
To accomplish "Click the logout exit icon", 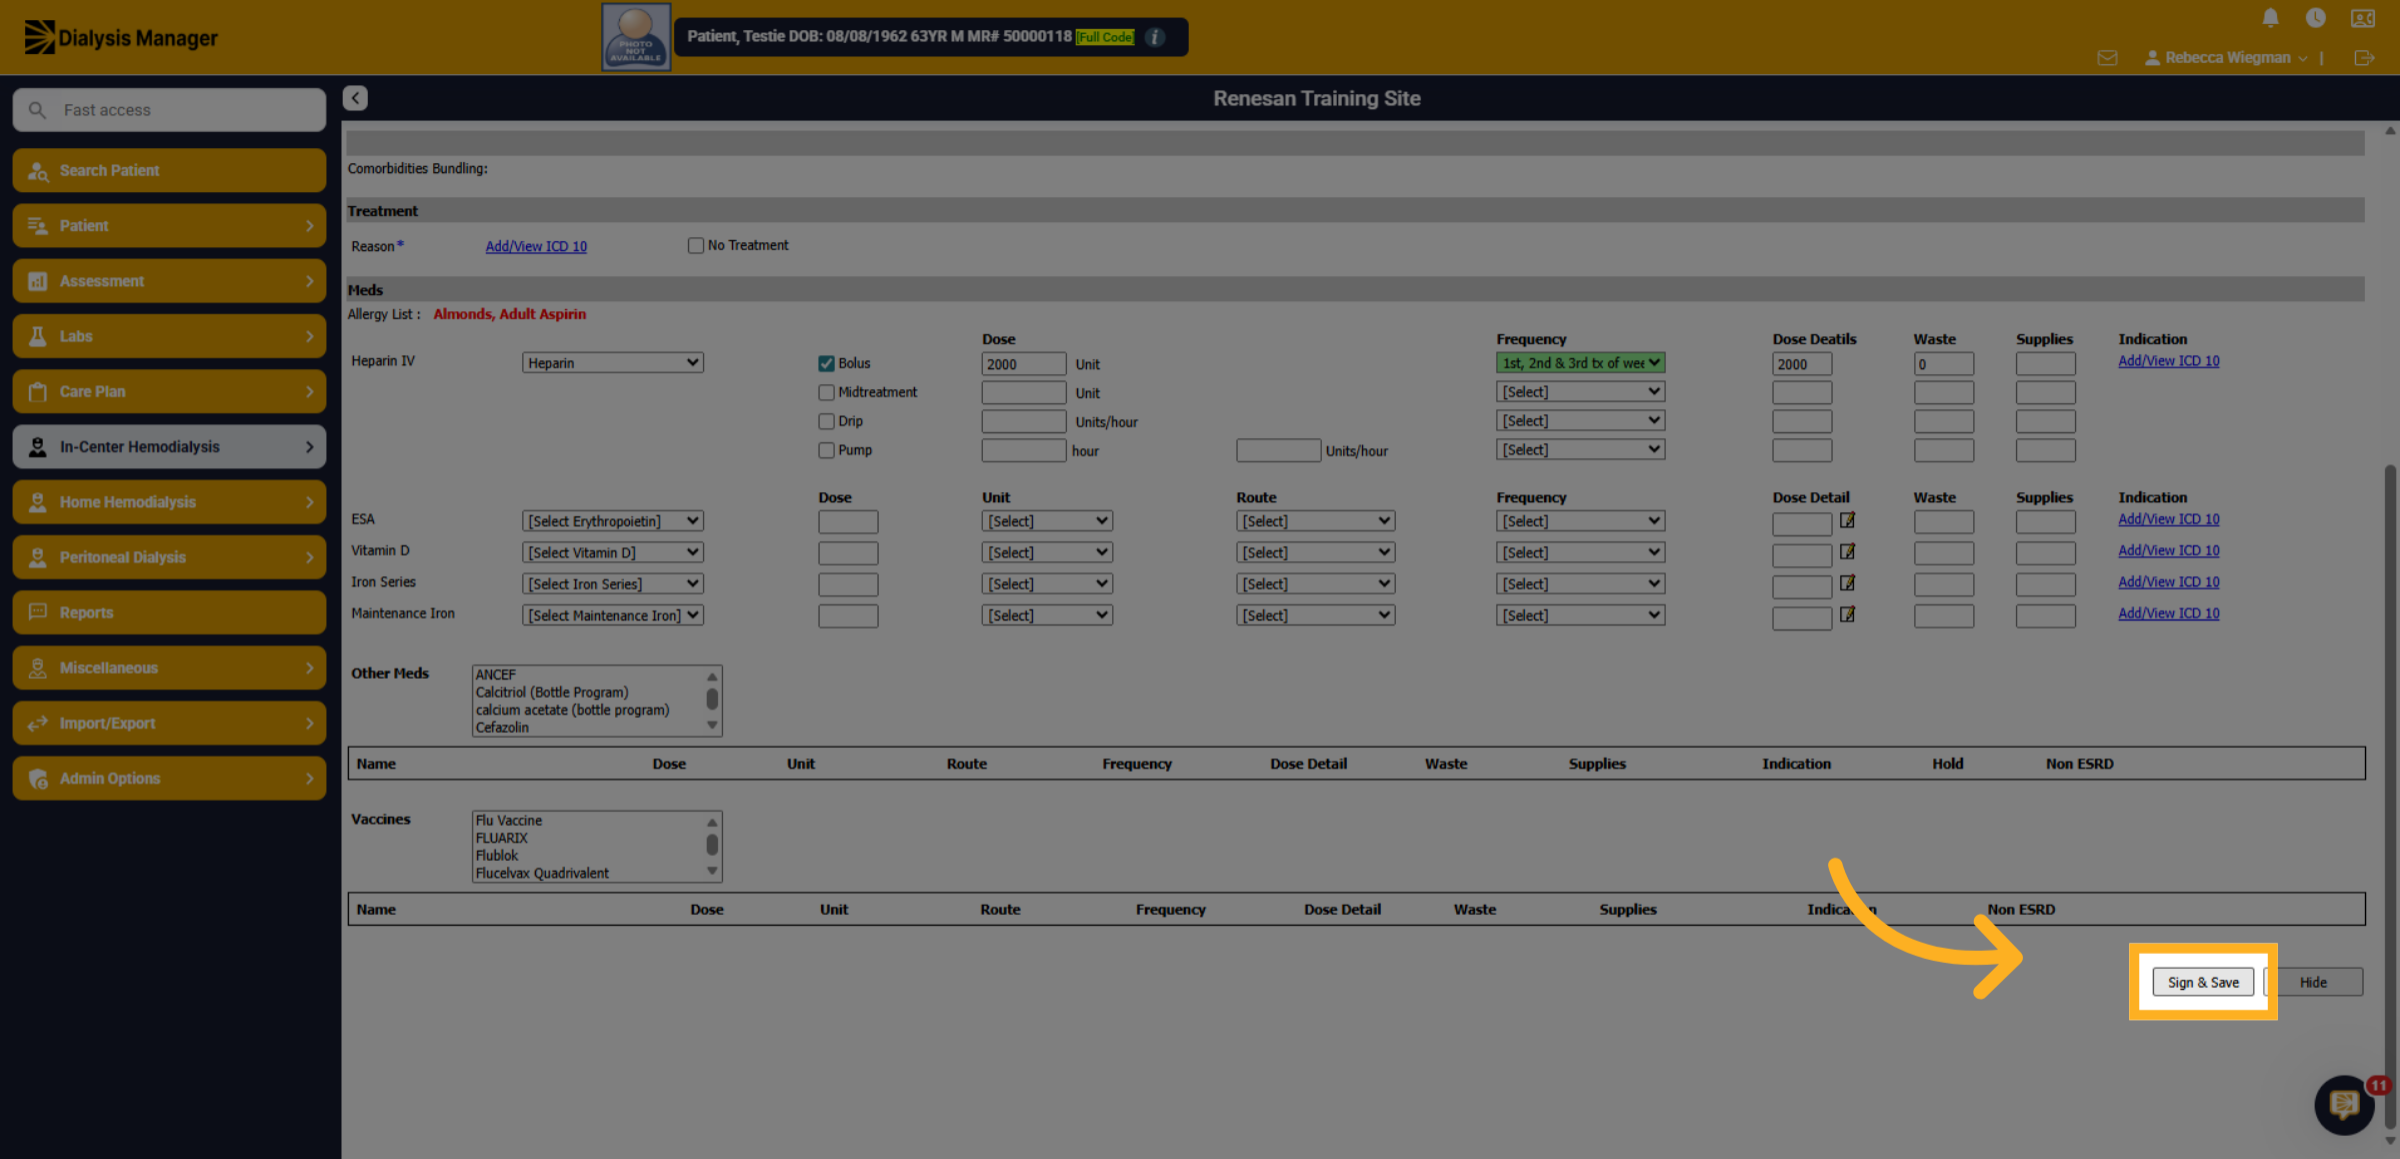I will 2364,58.
